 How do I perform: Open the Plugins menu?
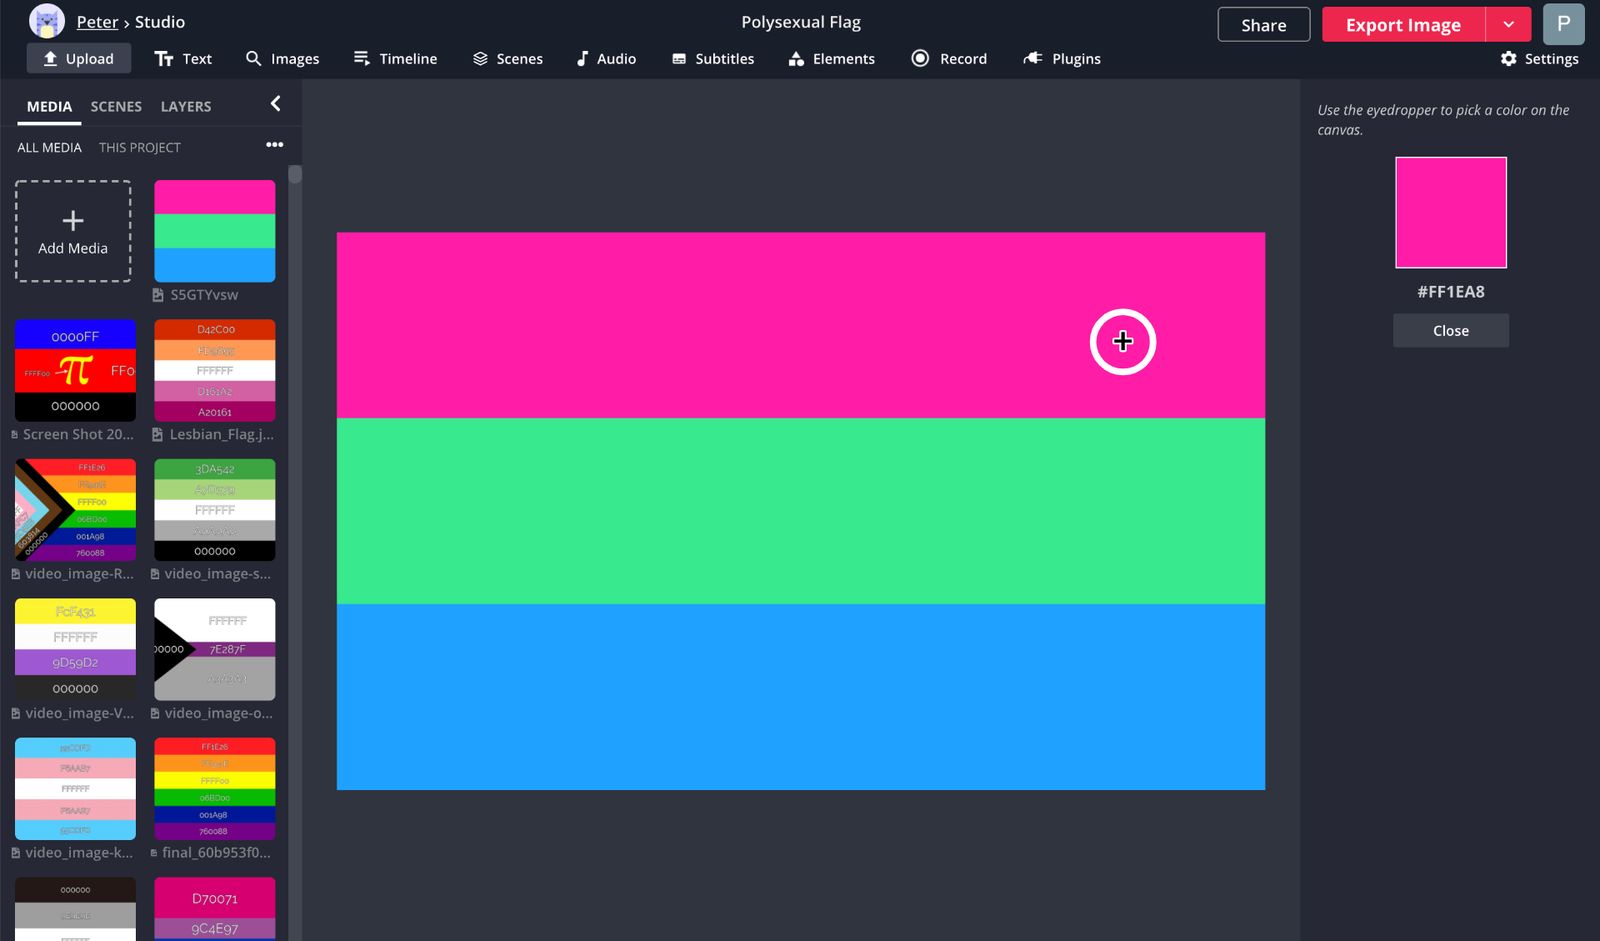click(x=1062, y=59)
